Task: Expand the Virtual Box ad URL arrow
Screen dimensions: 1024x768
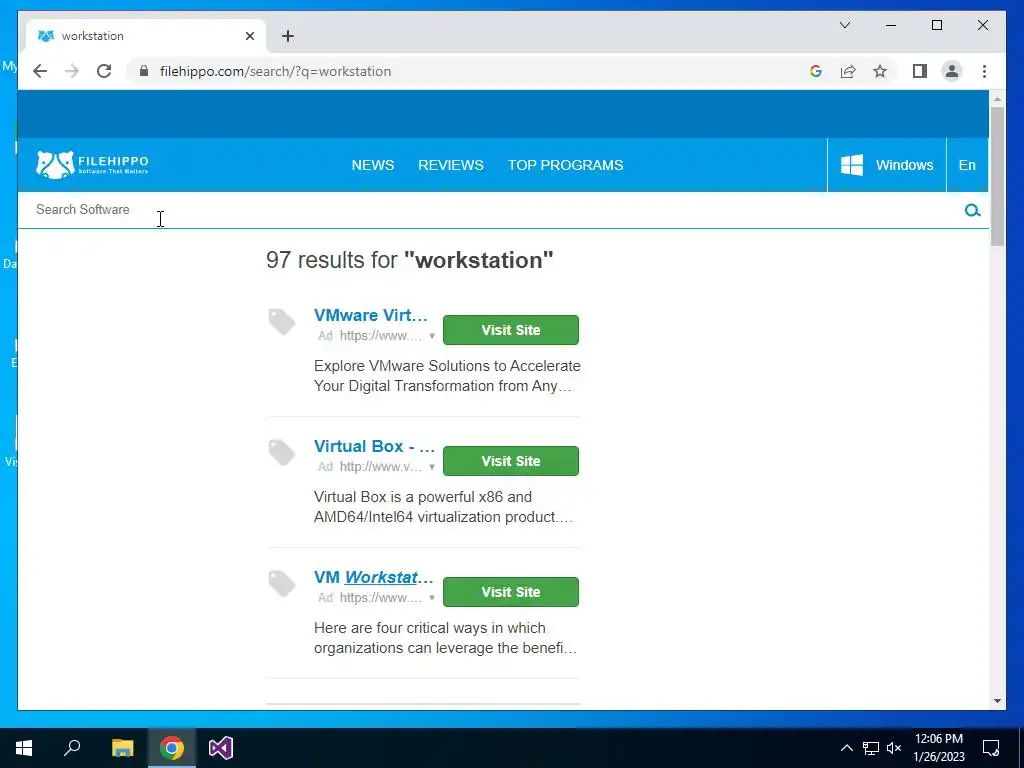Action: [432, 468]
